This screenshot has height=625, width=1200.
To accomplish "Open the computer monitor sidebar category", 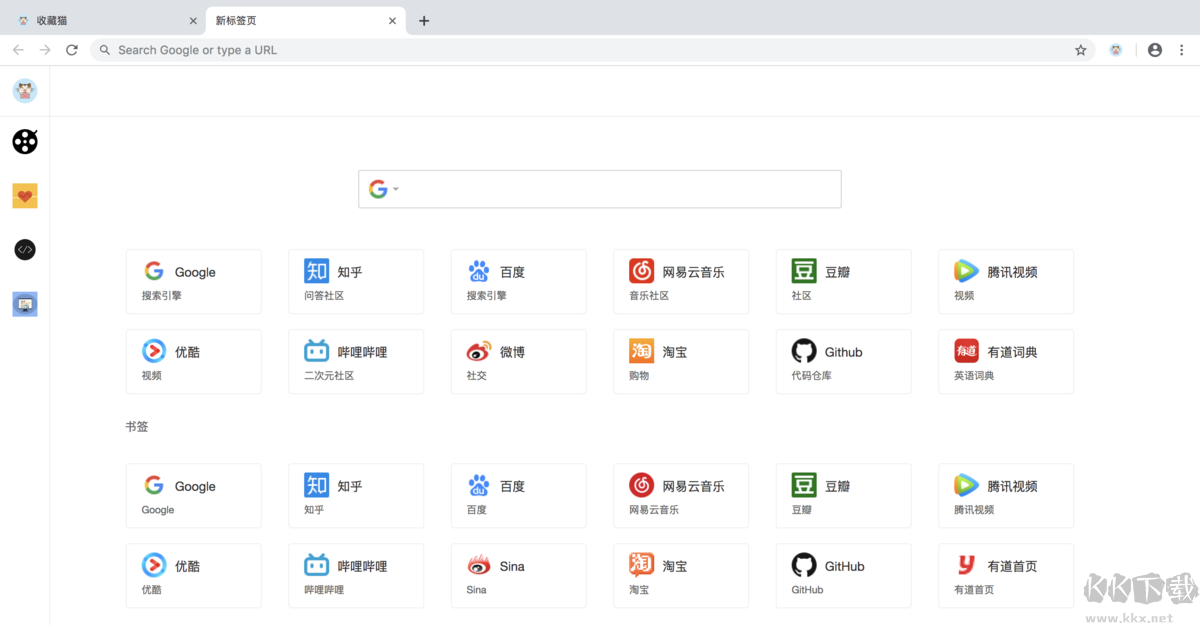I will (x=25, y=304).
